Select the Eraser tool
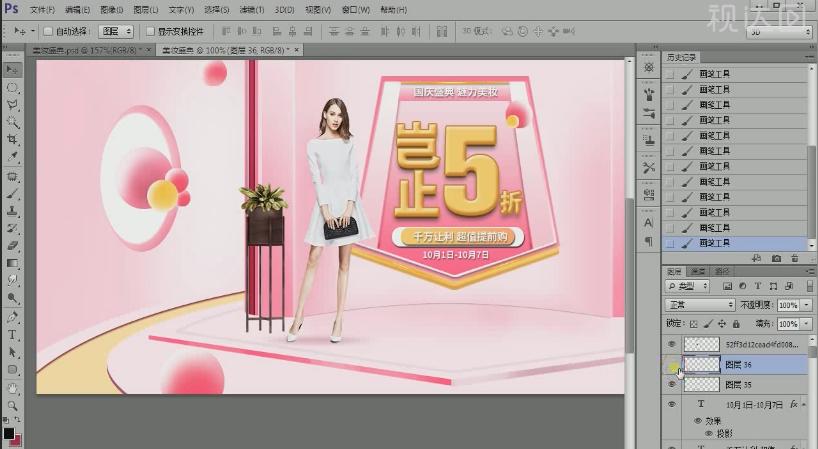The height and width of the screenshot is (449, 818). [x=12, y=246]
